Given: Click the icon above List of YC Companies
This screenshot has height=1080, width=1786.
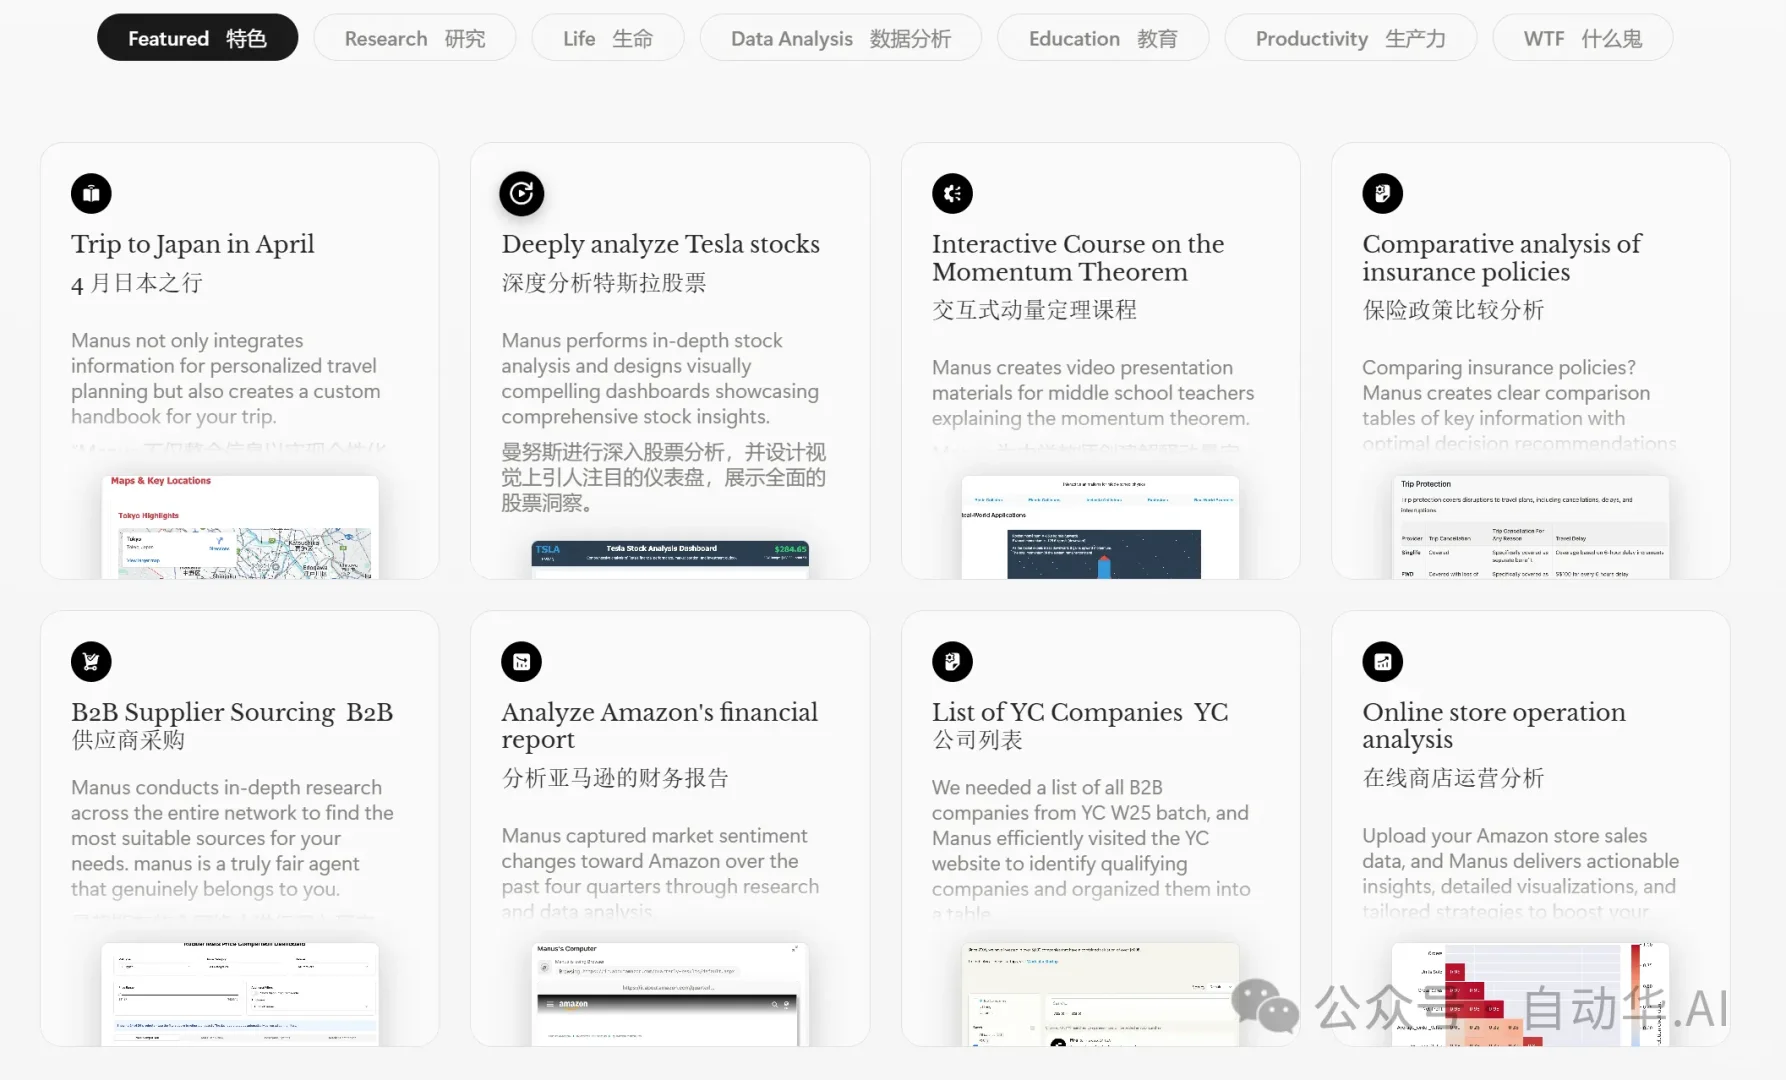Looking at the screenshot, I should 952,661.
